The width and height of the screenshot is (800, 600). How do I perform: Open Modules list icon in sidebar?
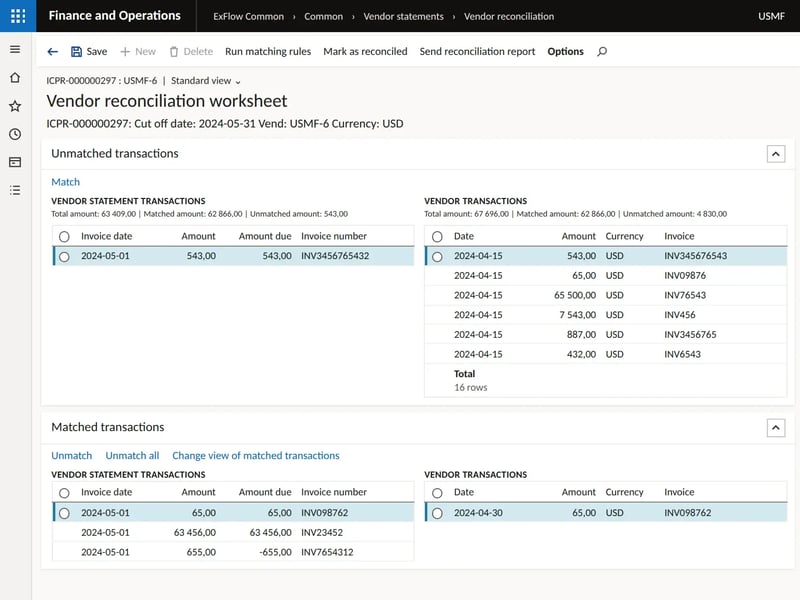coord(15,190)
